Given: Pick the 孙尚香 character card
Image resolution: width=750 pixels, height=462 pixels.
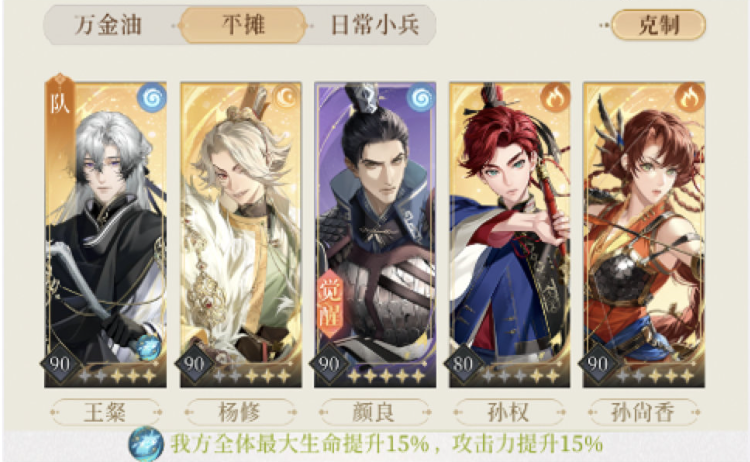Looking at the screenshot, I should point(644,234).
